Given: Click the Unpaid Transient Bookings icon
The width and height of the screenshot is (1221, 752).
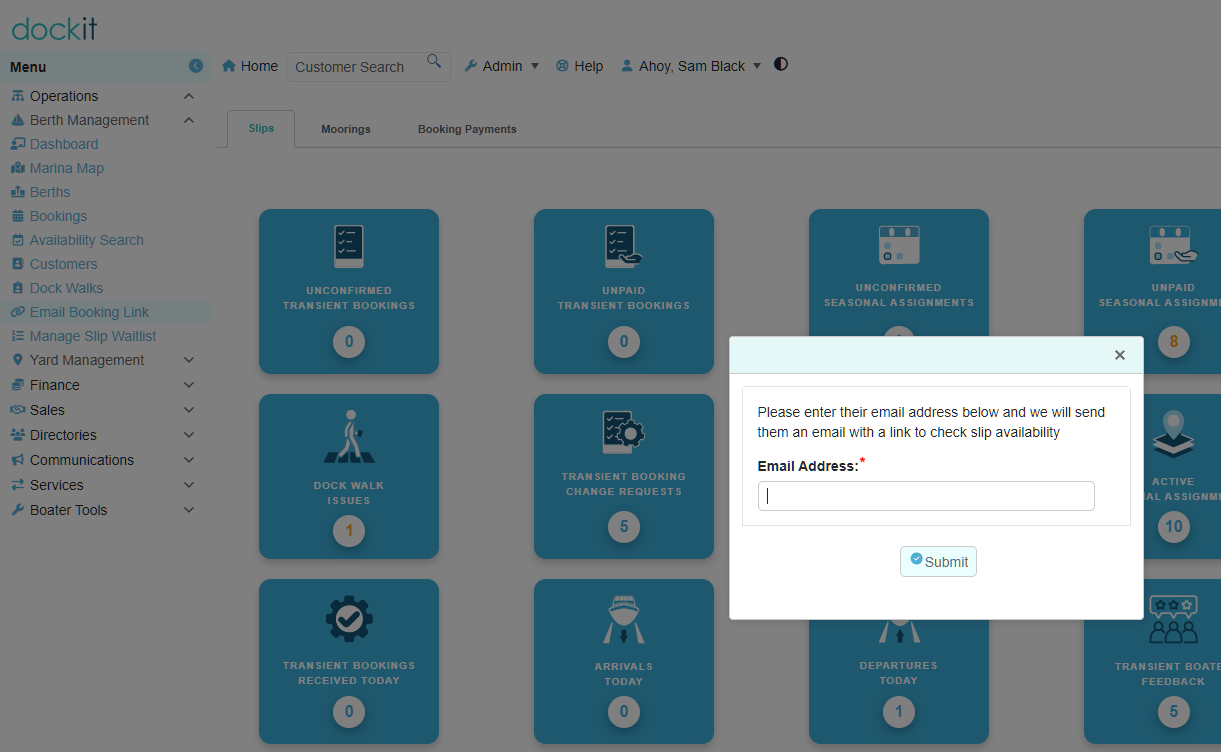Looking at the screenshot, I should [x=624, y=246].
